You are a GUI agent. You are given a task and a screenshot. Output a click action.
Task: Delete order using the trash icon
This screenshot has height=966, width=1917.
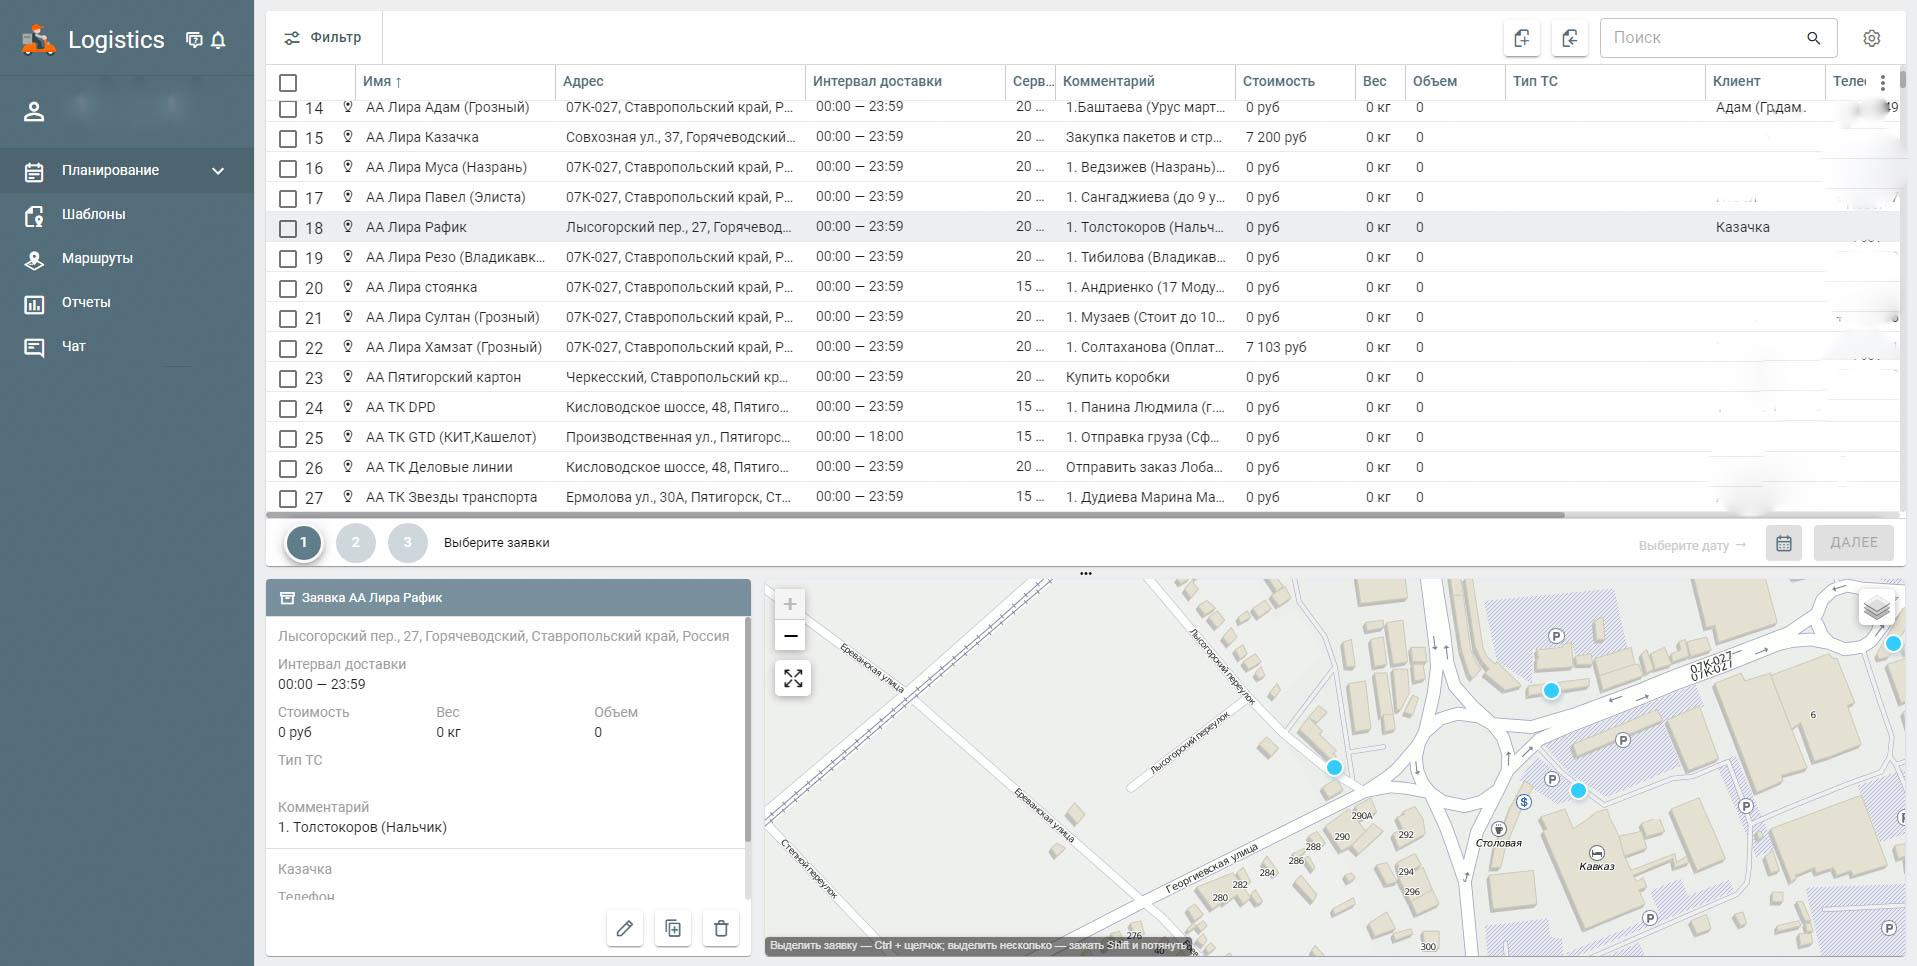tap(721, 928)
